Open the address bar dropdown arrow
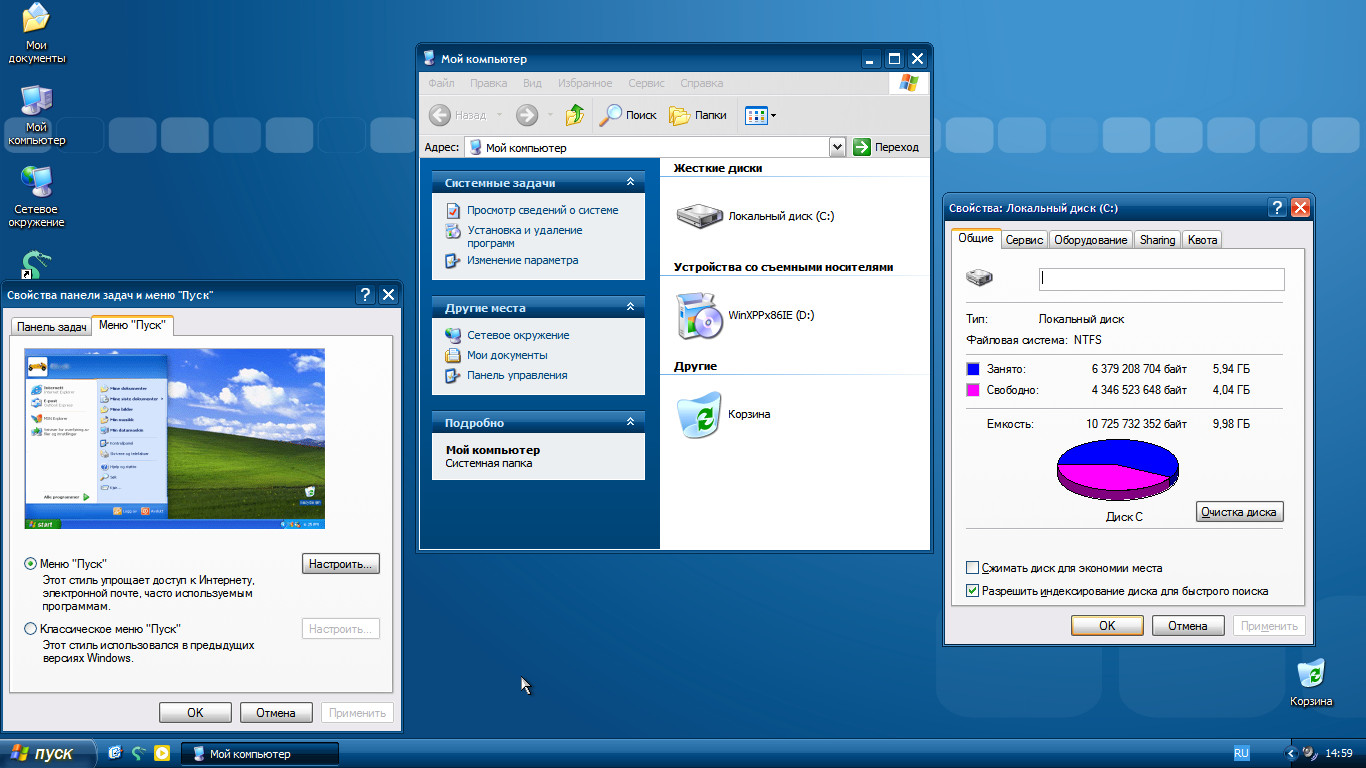The image size is (1366, 768). pos(838,147)
